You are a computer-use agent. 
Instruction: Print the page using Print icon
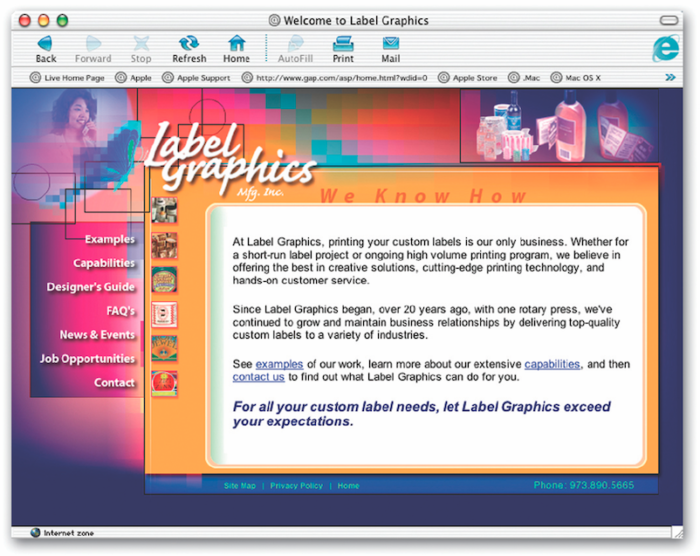click(x=343, y=49)
